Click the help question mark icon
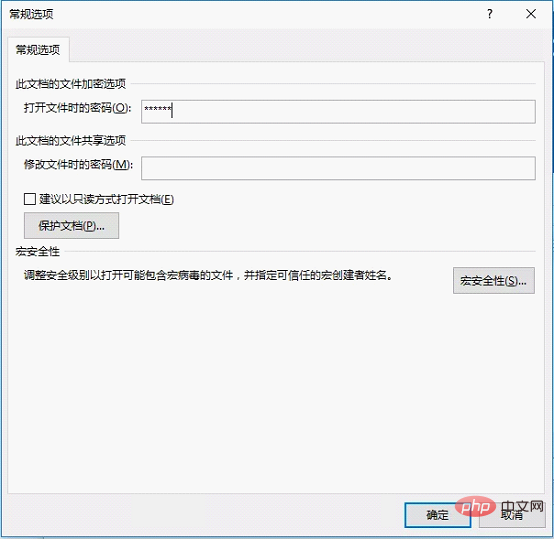This screenshot has height=539, width=554. (490, 14)
